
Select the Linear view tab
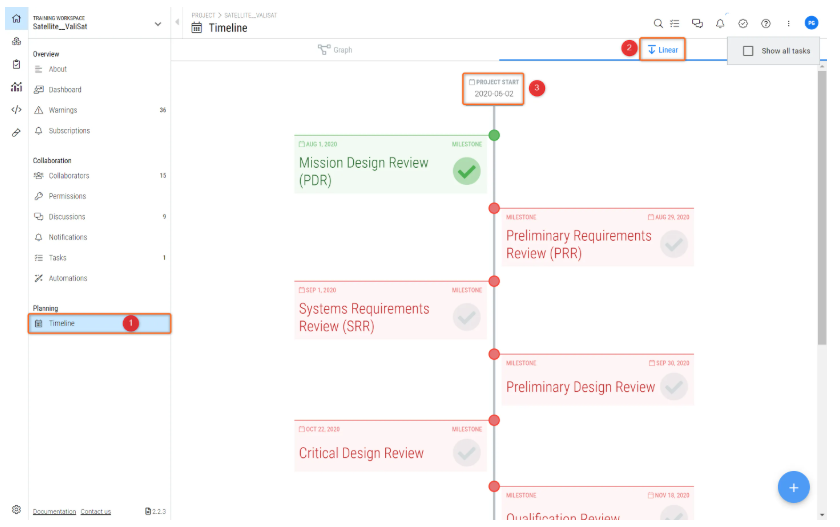pyautogui.click(x=663, y=50)
